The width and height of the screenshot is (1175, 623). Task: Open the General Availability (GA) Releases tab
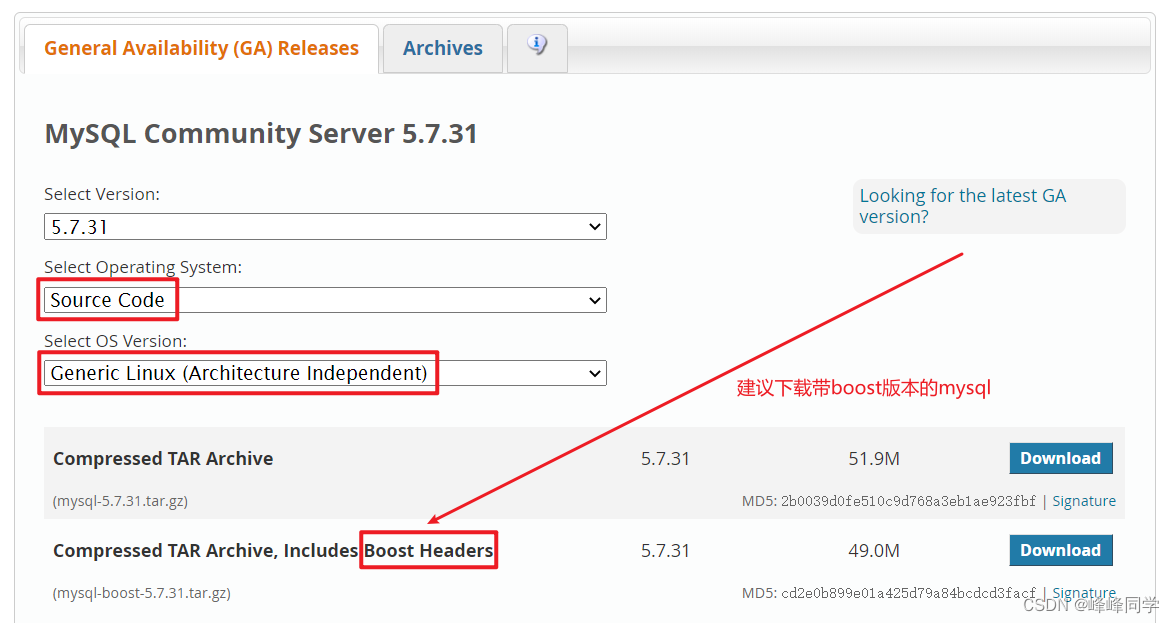point(201,49)
